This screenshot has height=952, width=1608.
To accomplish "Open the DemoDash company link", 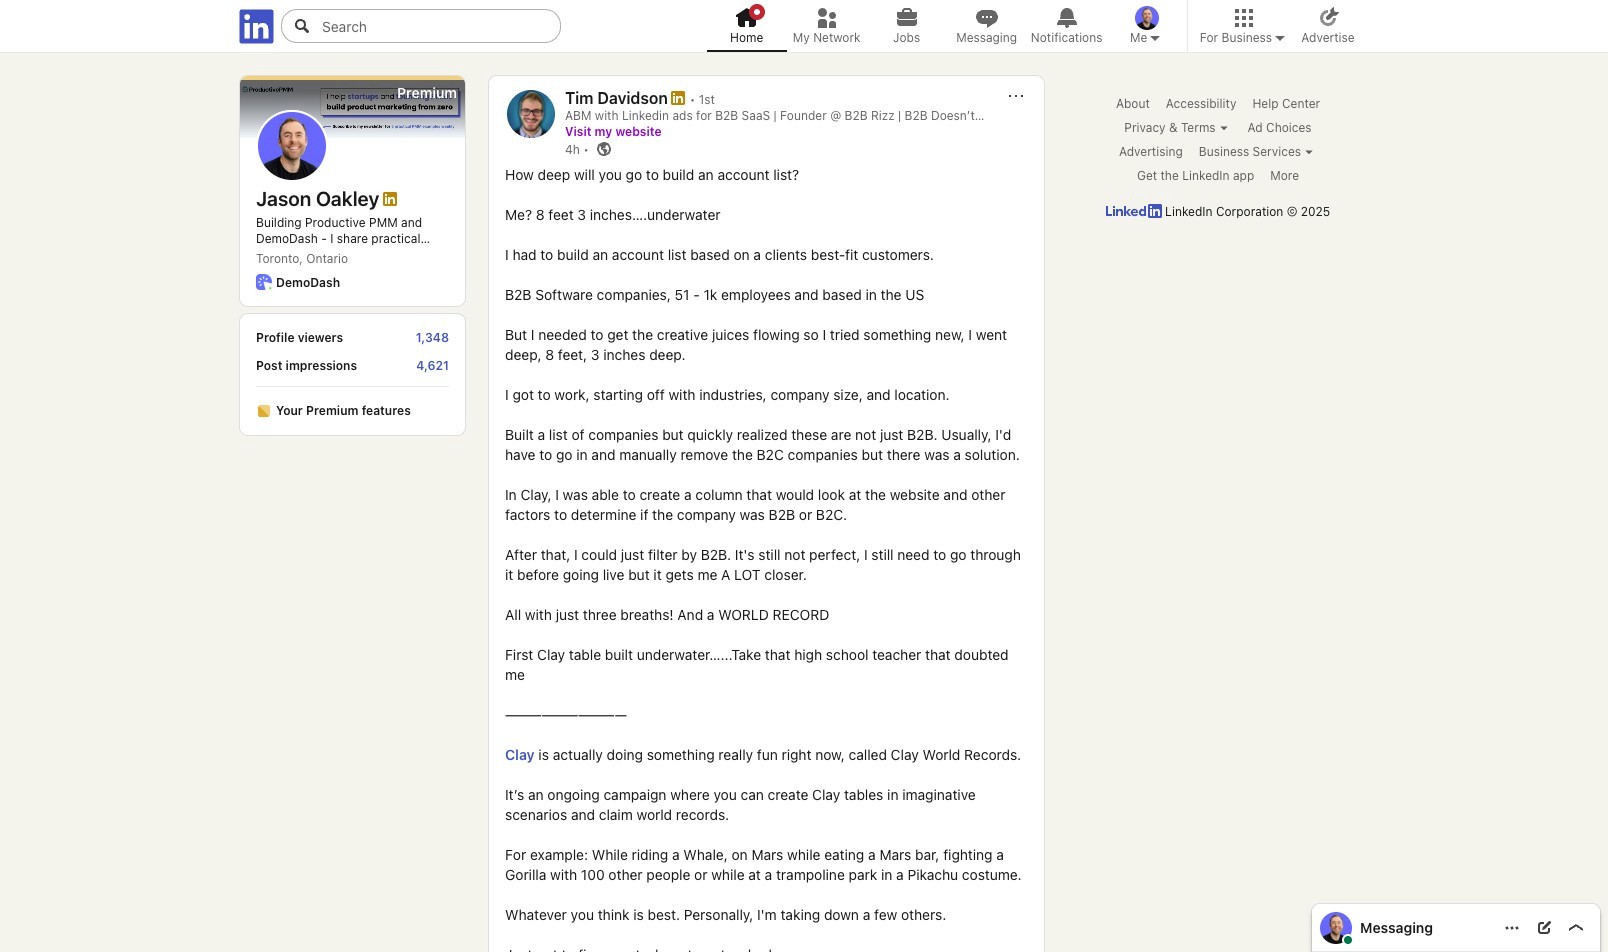I will [x=308, y=283].
